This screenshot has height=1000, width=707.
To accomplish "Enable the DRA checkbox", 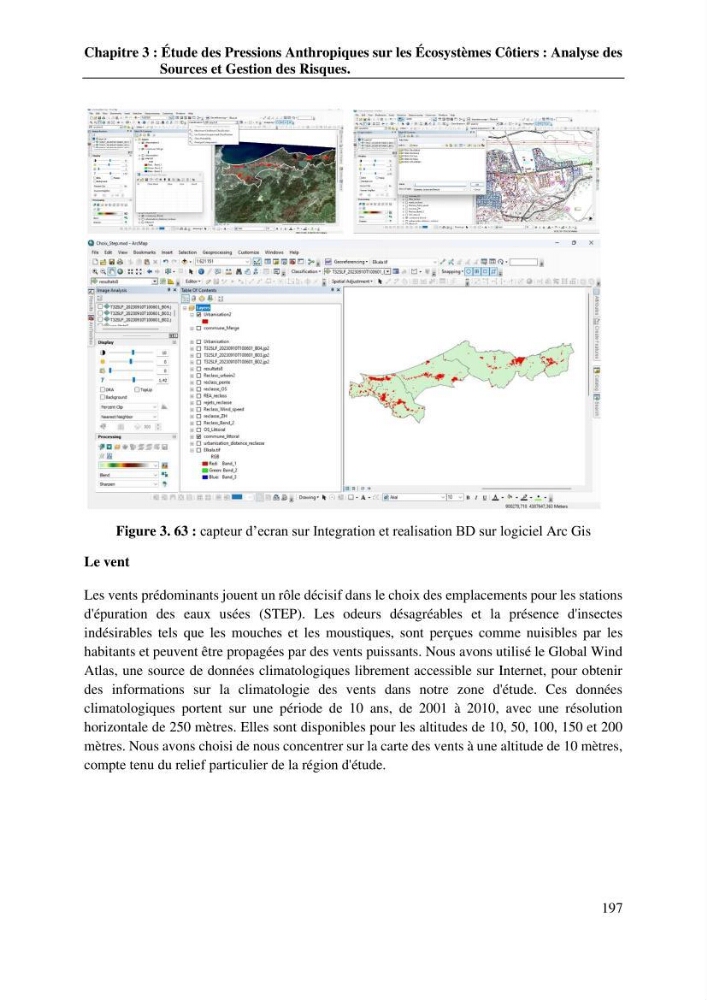I will [103, 390].
